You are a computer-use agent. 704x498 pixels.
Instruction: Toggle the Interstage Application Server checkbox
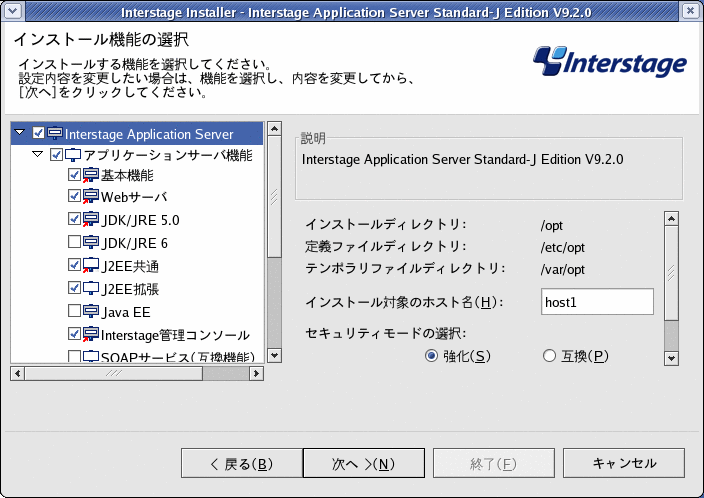[38, 133]
